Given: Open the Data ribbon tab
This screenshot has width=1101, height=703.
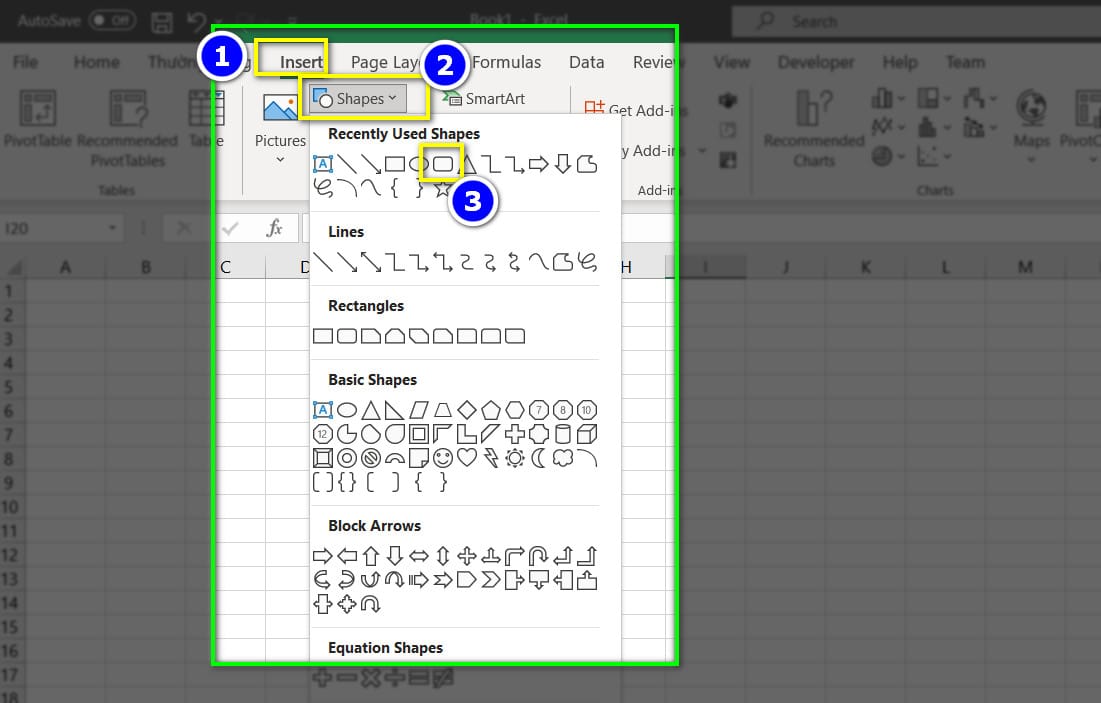Looking at the screenshot, I should [x=586, y=62].
